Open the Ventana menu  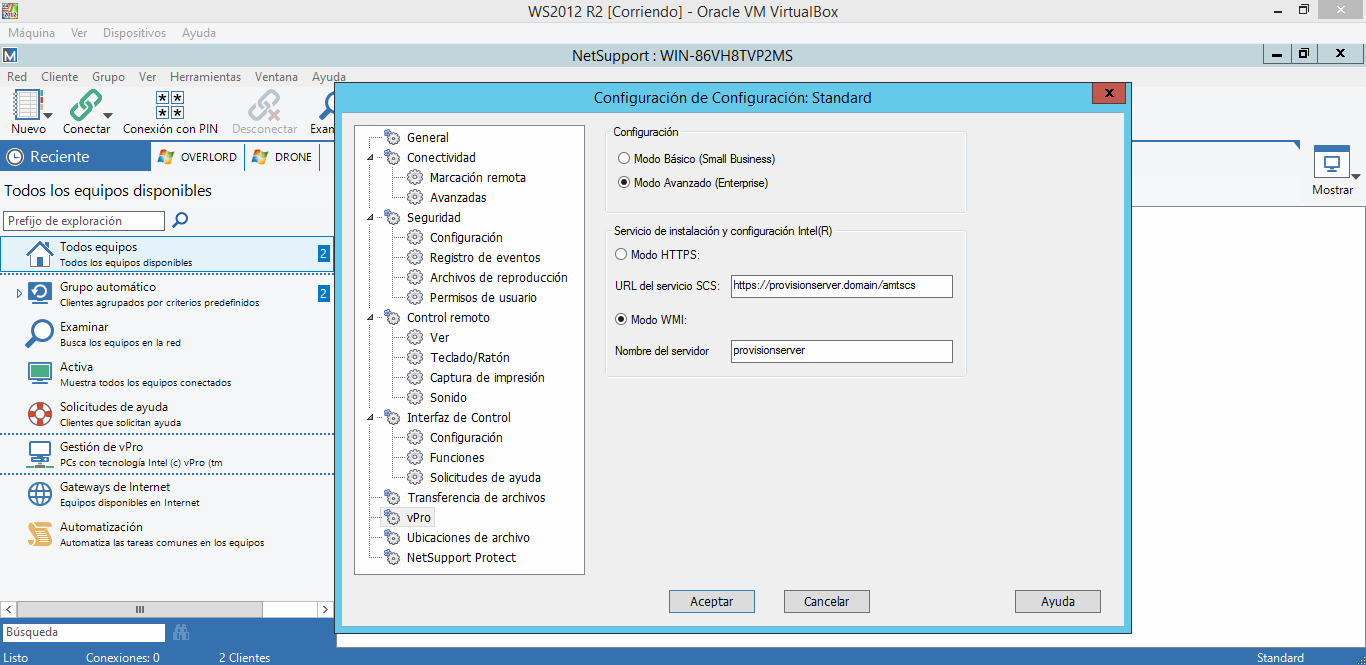pyautogui.click(x=276, y=77)
